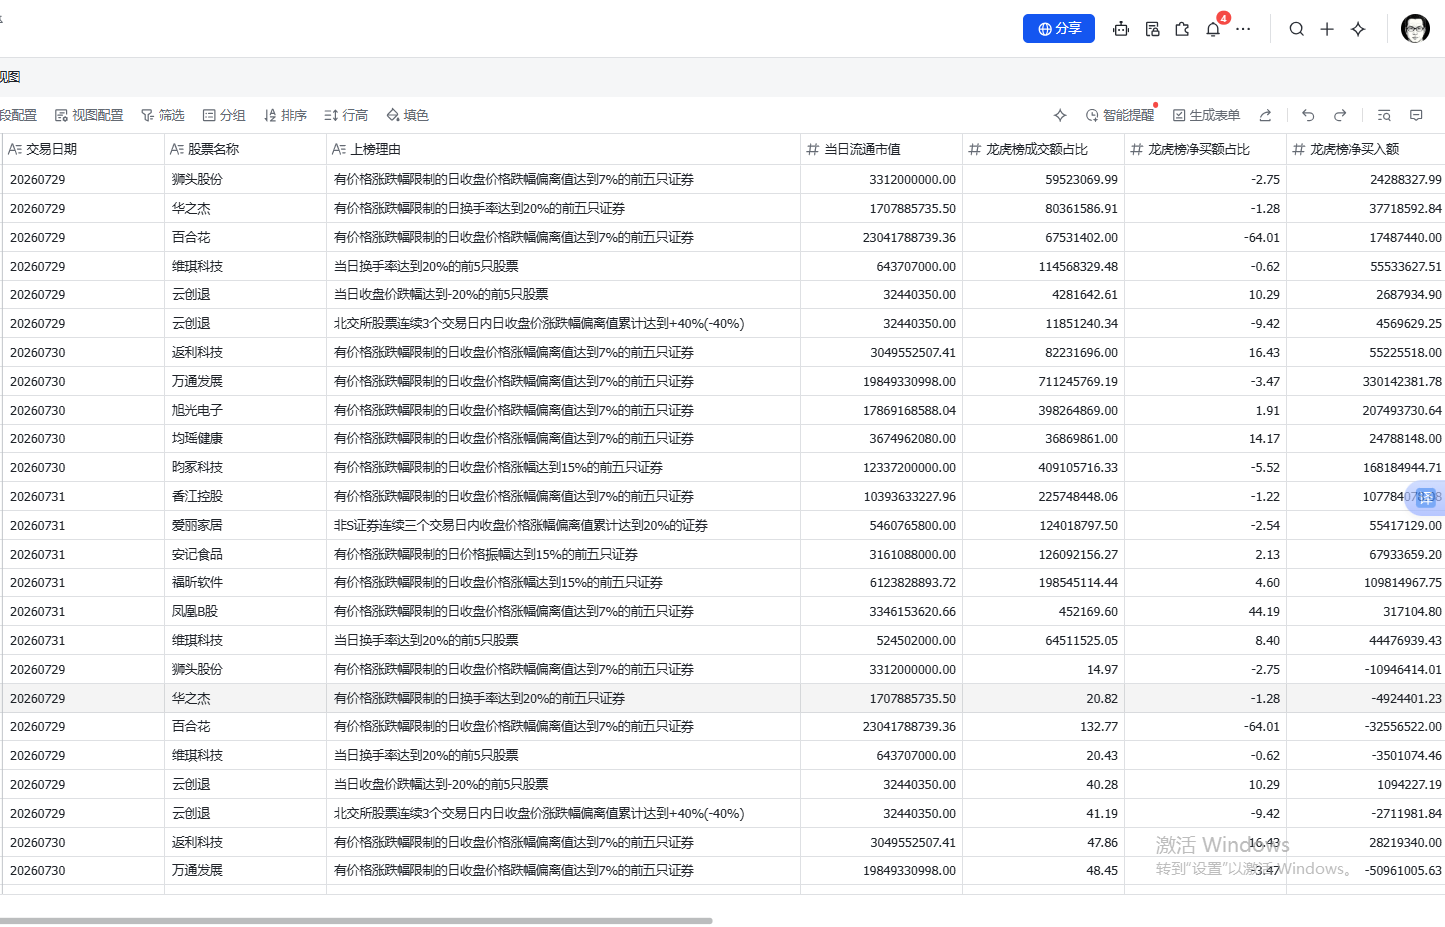Select cell 爱丽家居 in stock name column

click(246, 525)
